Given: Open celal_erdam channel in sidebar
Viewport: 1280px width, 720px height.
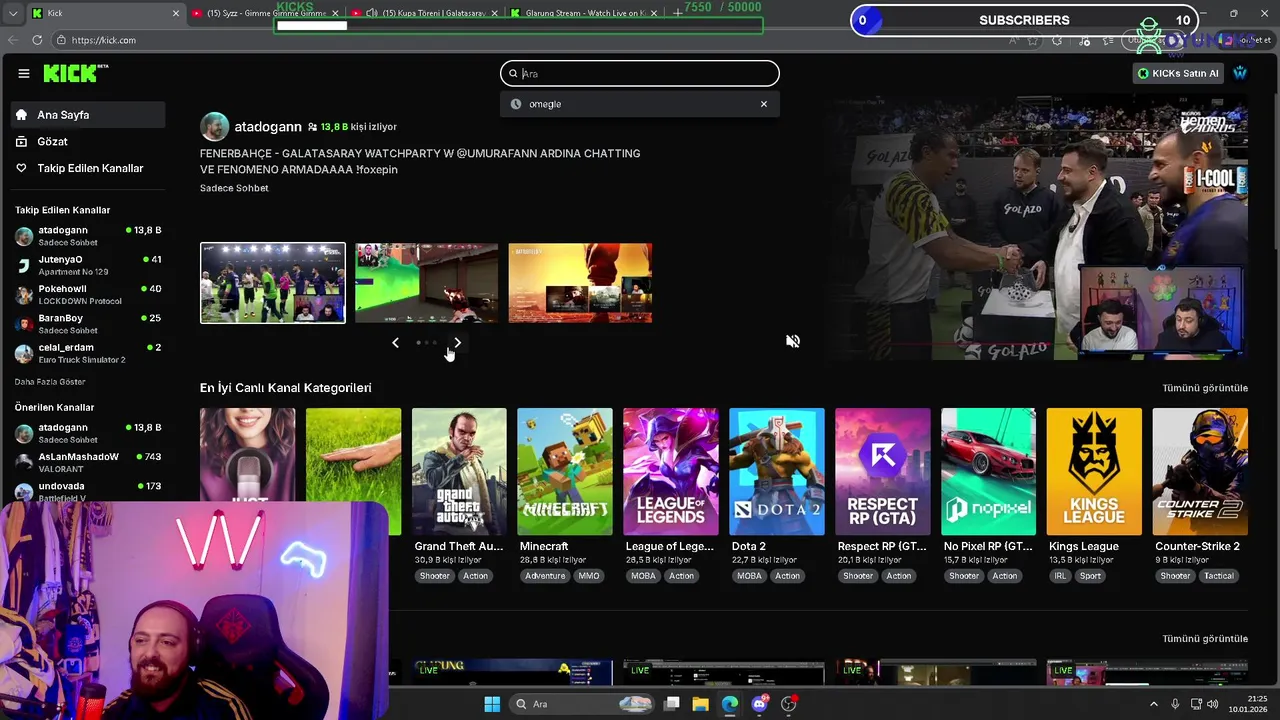Looking at the screenshot, I should tap(88, 353).
